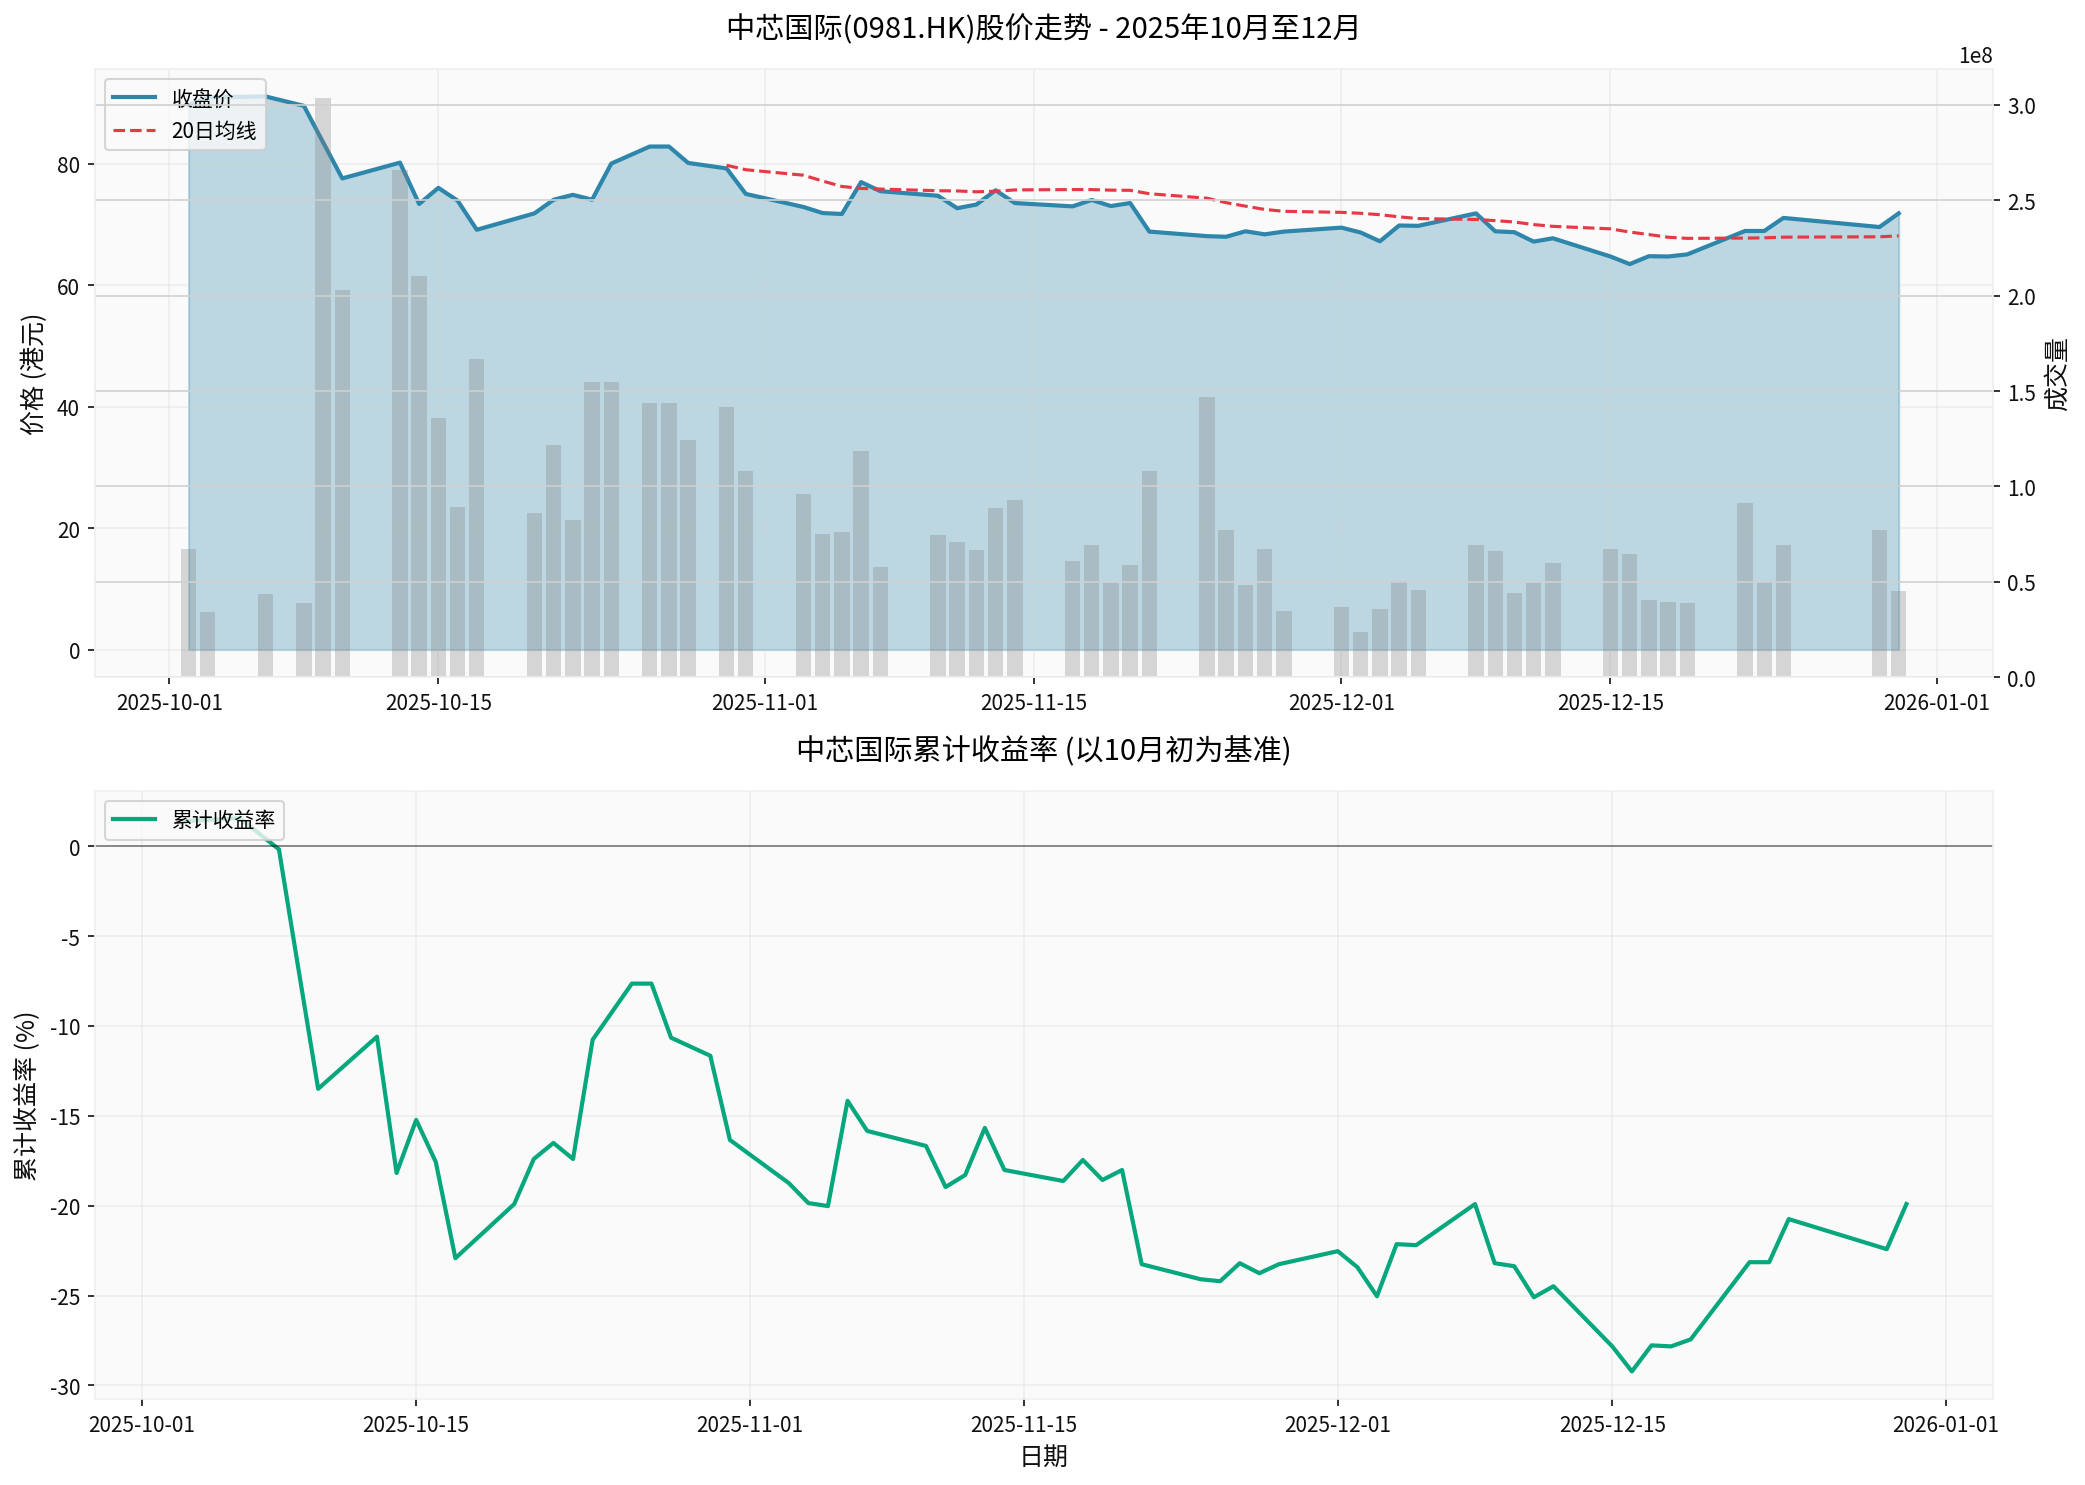Expand the bottom chart legend box
The image size is (2085, 1485).
pos(196,818)
